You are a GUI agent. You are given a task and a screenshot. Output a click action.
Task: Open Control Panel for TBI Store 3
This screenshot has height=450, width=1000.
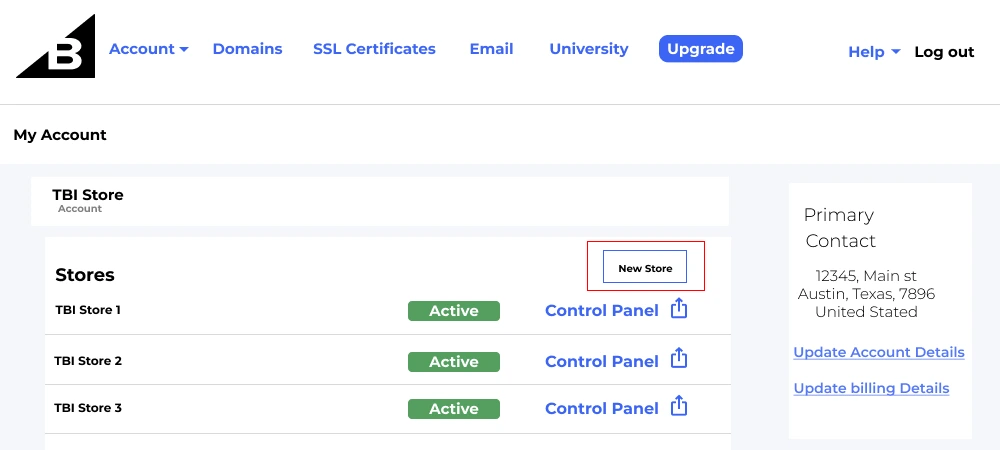(601, 408)
